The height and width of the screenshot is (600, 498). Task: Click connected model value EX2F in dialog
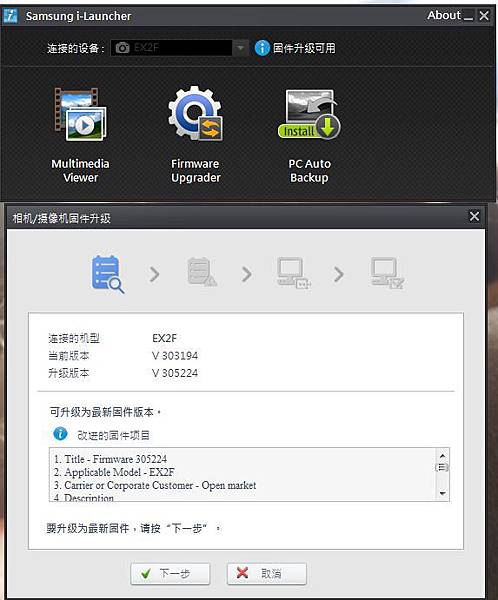(165, 338)
